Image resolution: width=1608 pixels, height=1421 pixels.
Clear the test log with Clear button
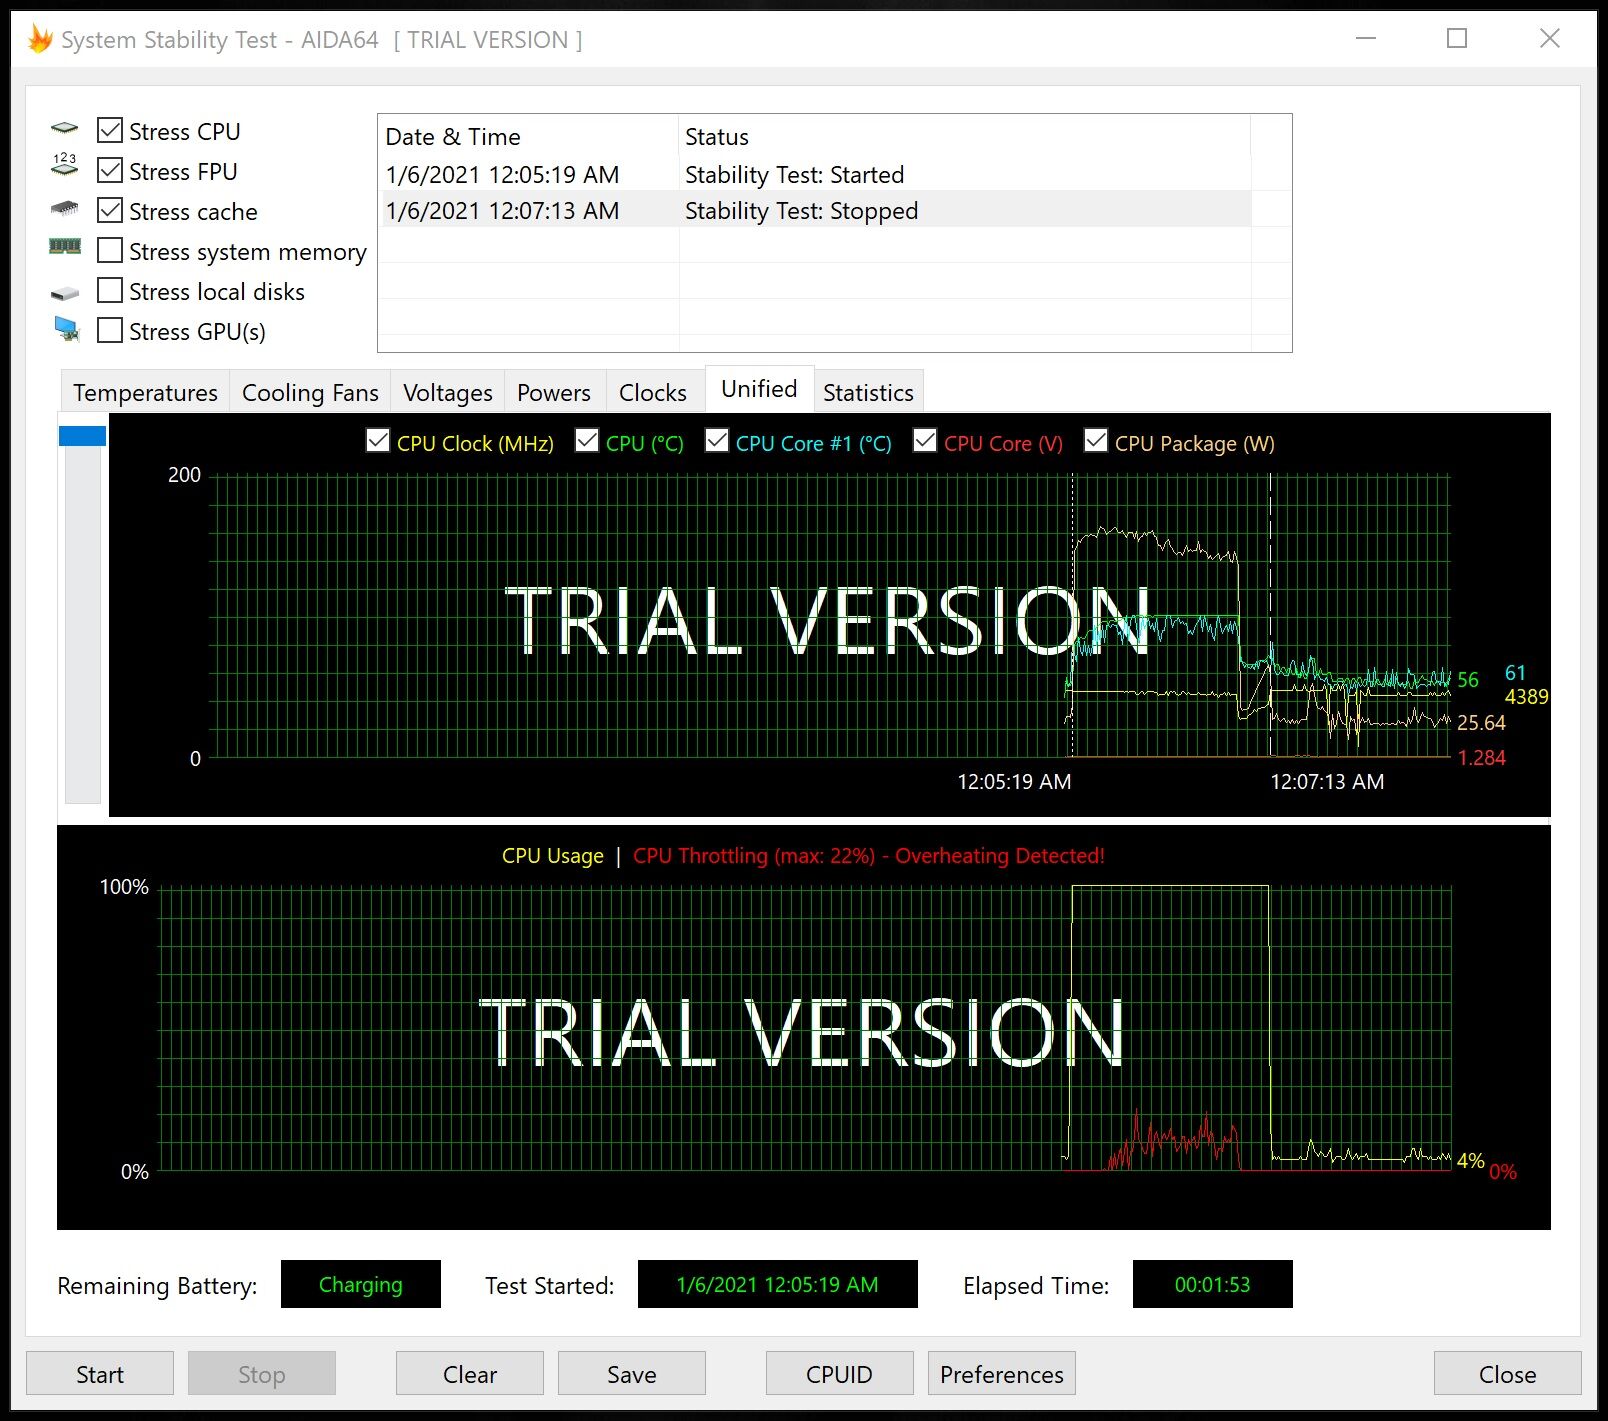click(470, 1374)
